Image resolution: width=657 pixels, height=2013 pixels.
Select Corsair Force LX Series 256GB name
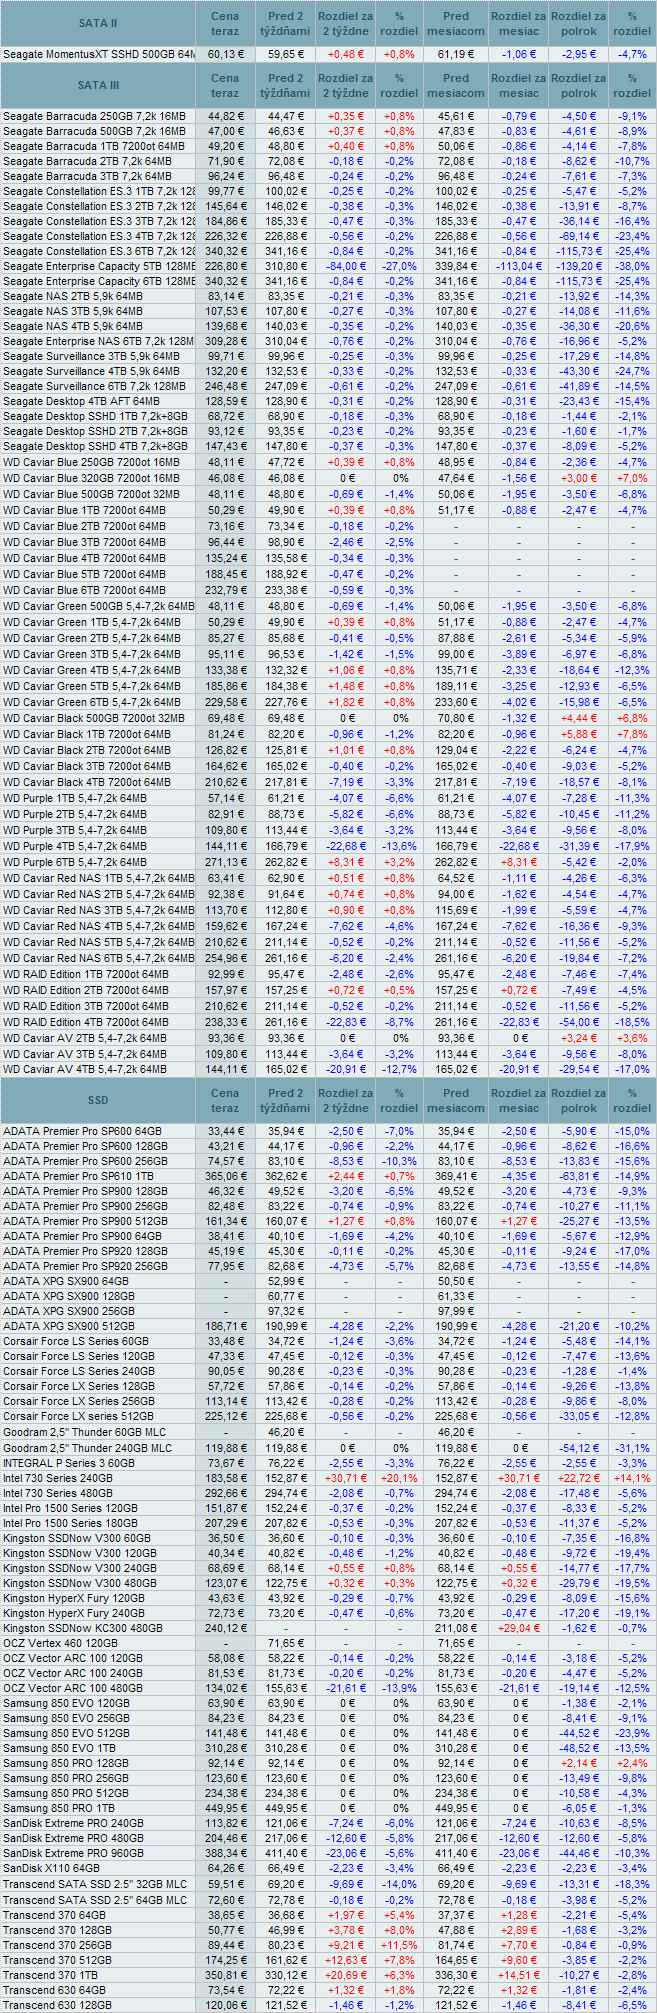78,1401
